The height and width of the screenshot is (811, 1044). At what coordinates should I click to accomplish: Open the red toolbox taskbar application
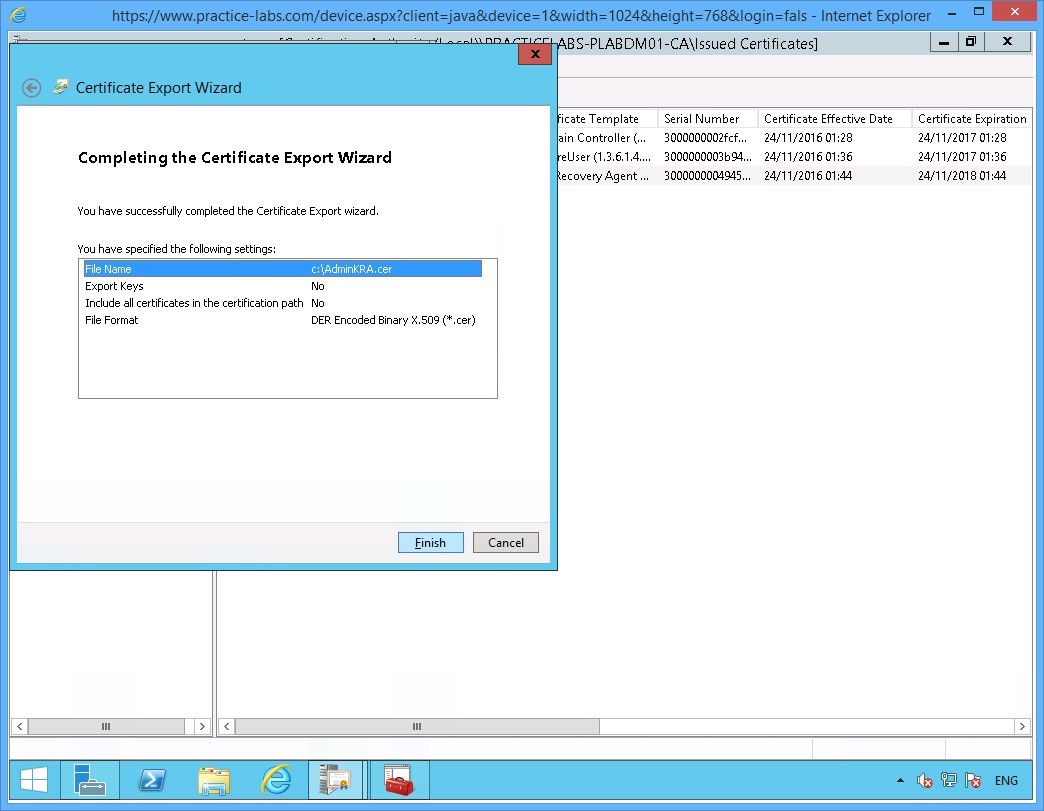(399, 780)
